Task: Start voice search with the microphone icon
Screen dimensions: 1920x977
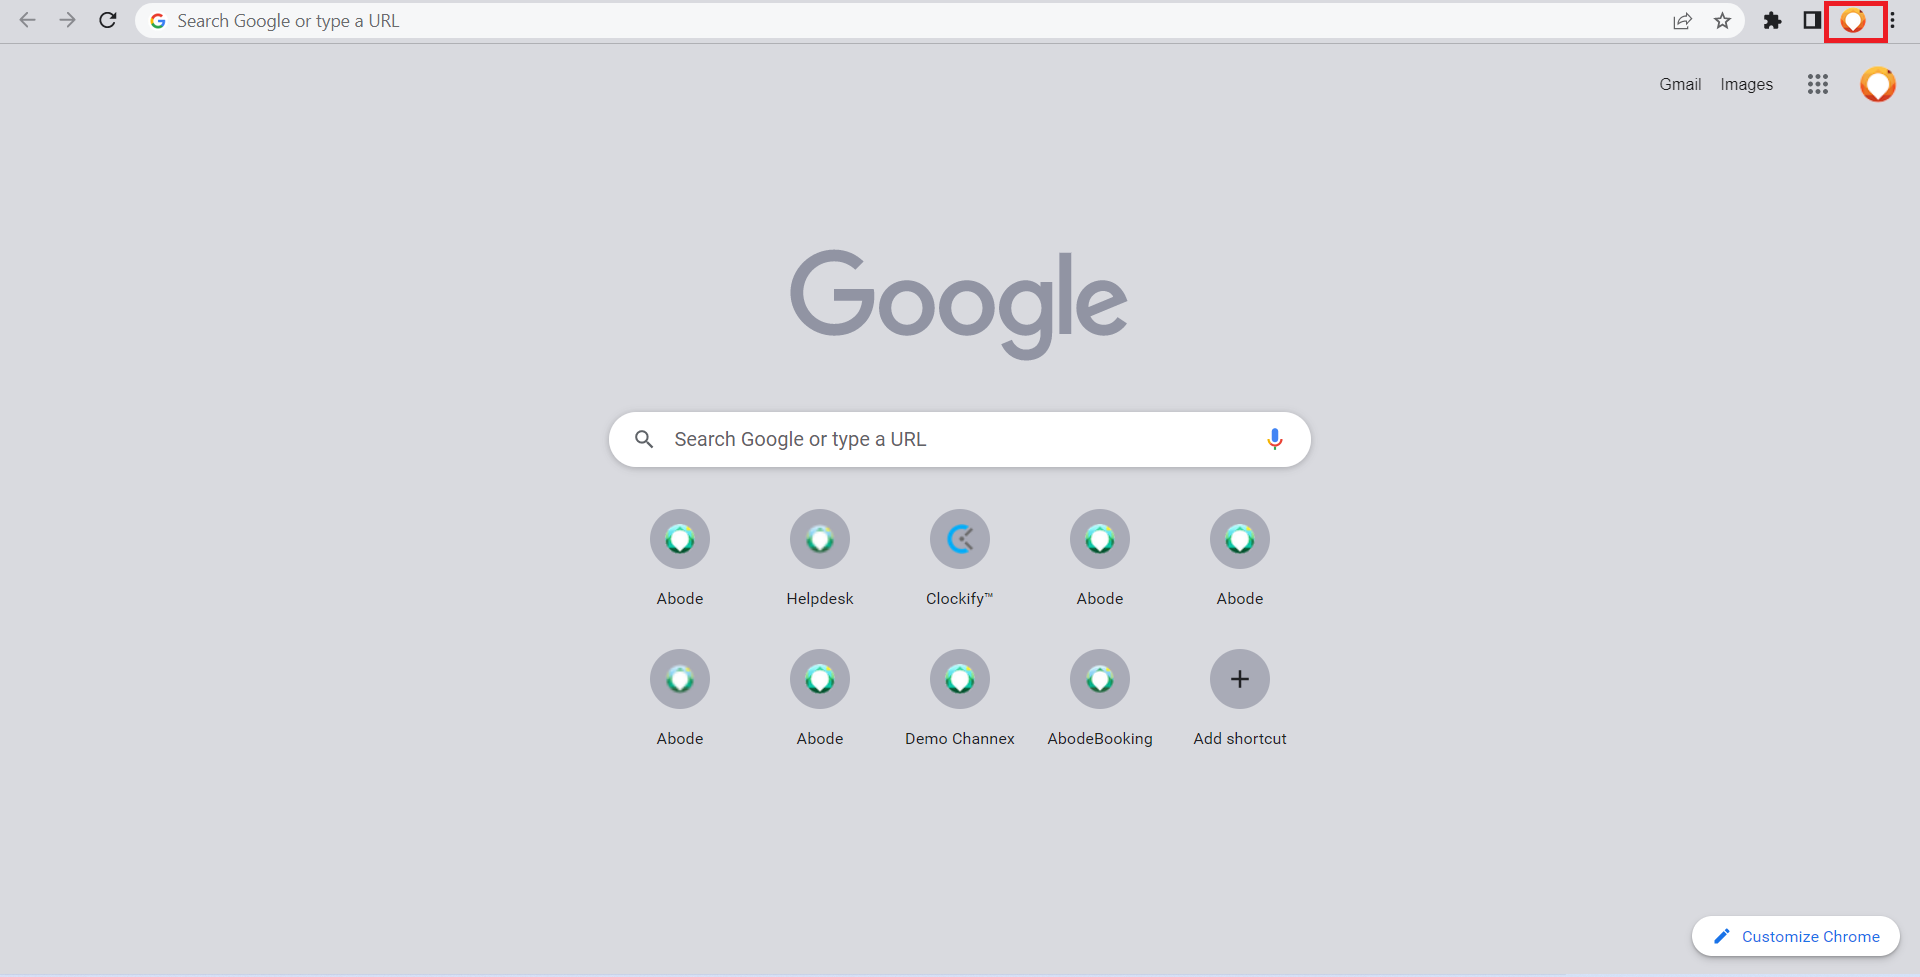Action: pos(1275,439)
